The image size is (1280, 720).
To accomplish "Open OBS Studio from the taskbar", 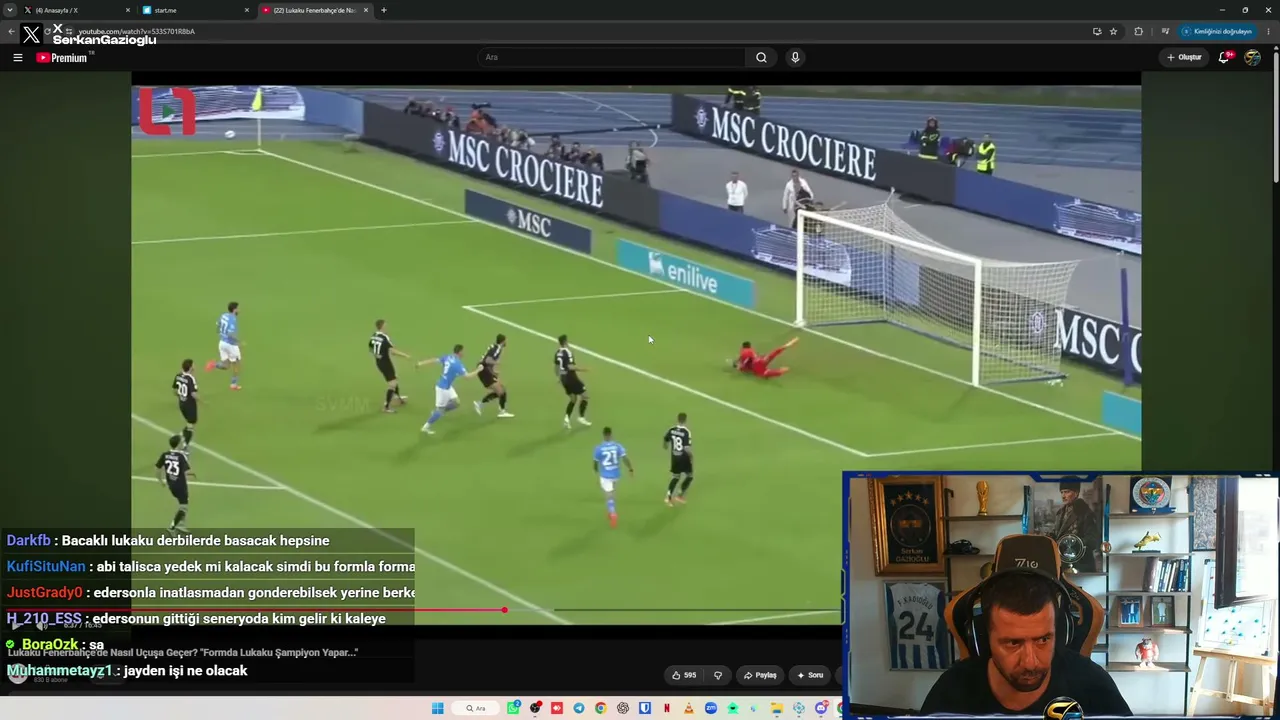I will point(535,708).
